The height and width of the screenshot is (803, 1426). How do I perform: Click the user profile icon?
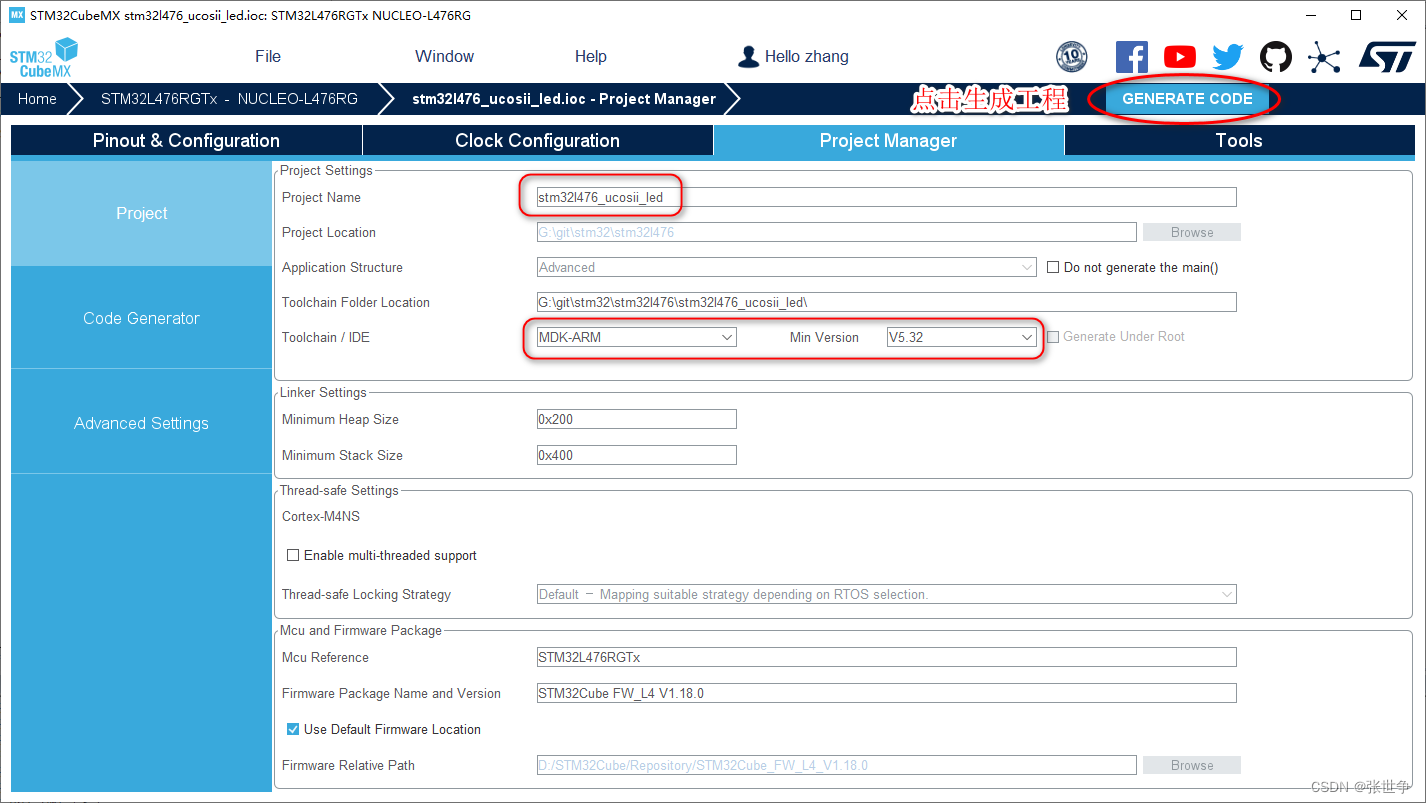pyautogui.click(x=748, y=57)
